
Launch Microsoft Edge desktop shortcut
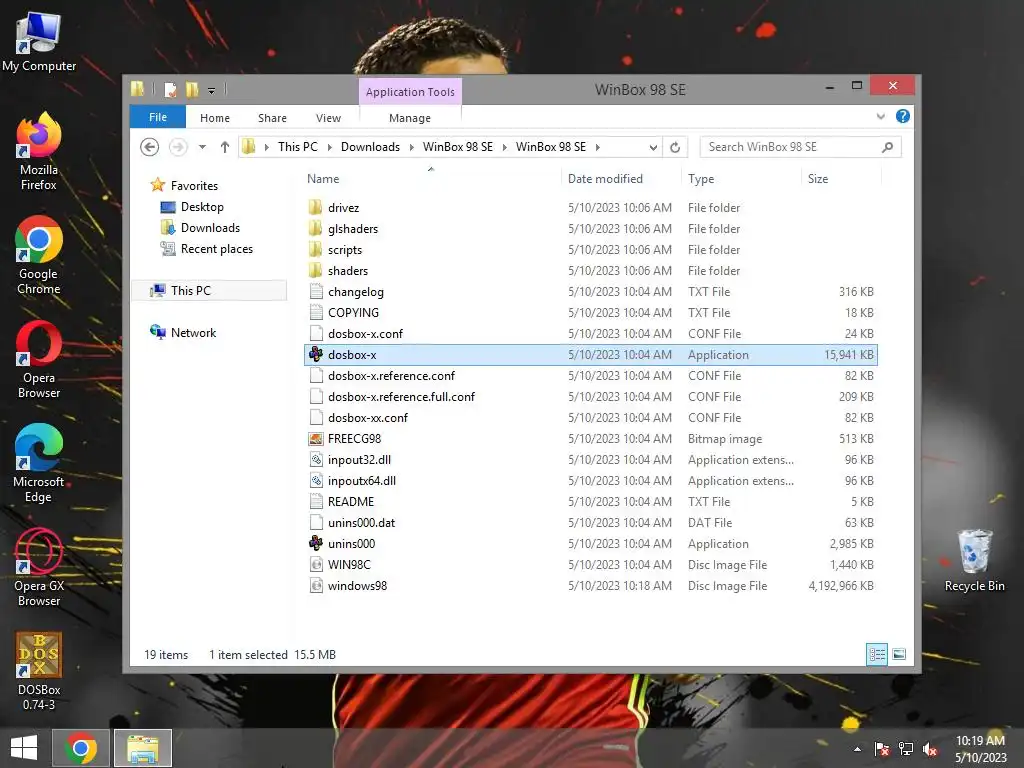[39, 463]
